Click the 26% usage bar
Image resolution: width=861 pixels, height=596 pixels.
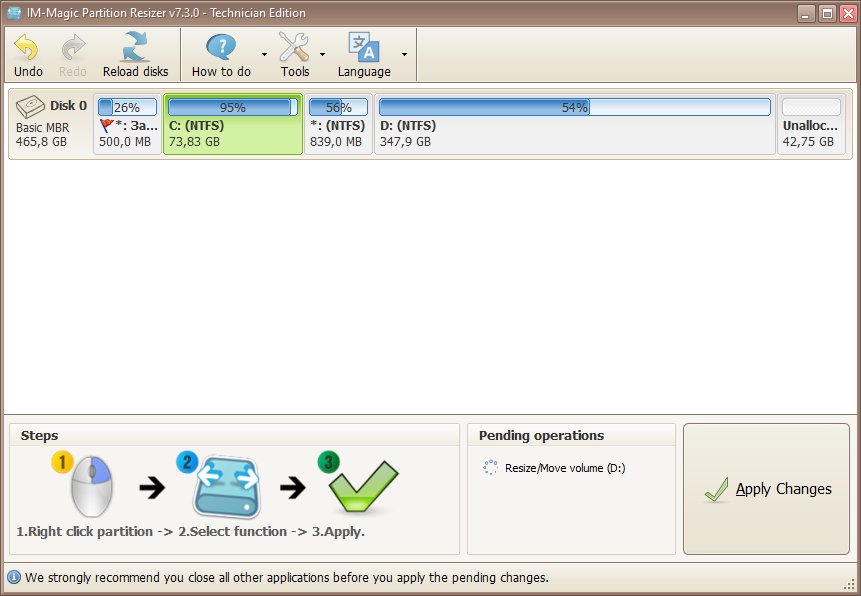[x=127, y=107]
